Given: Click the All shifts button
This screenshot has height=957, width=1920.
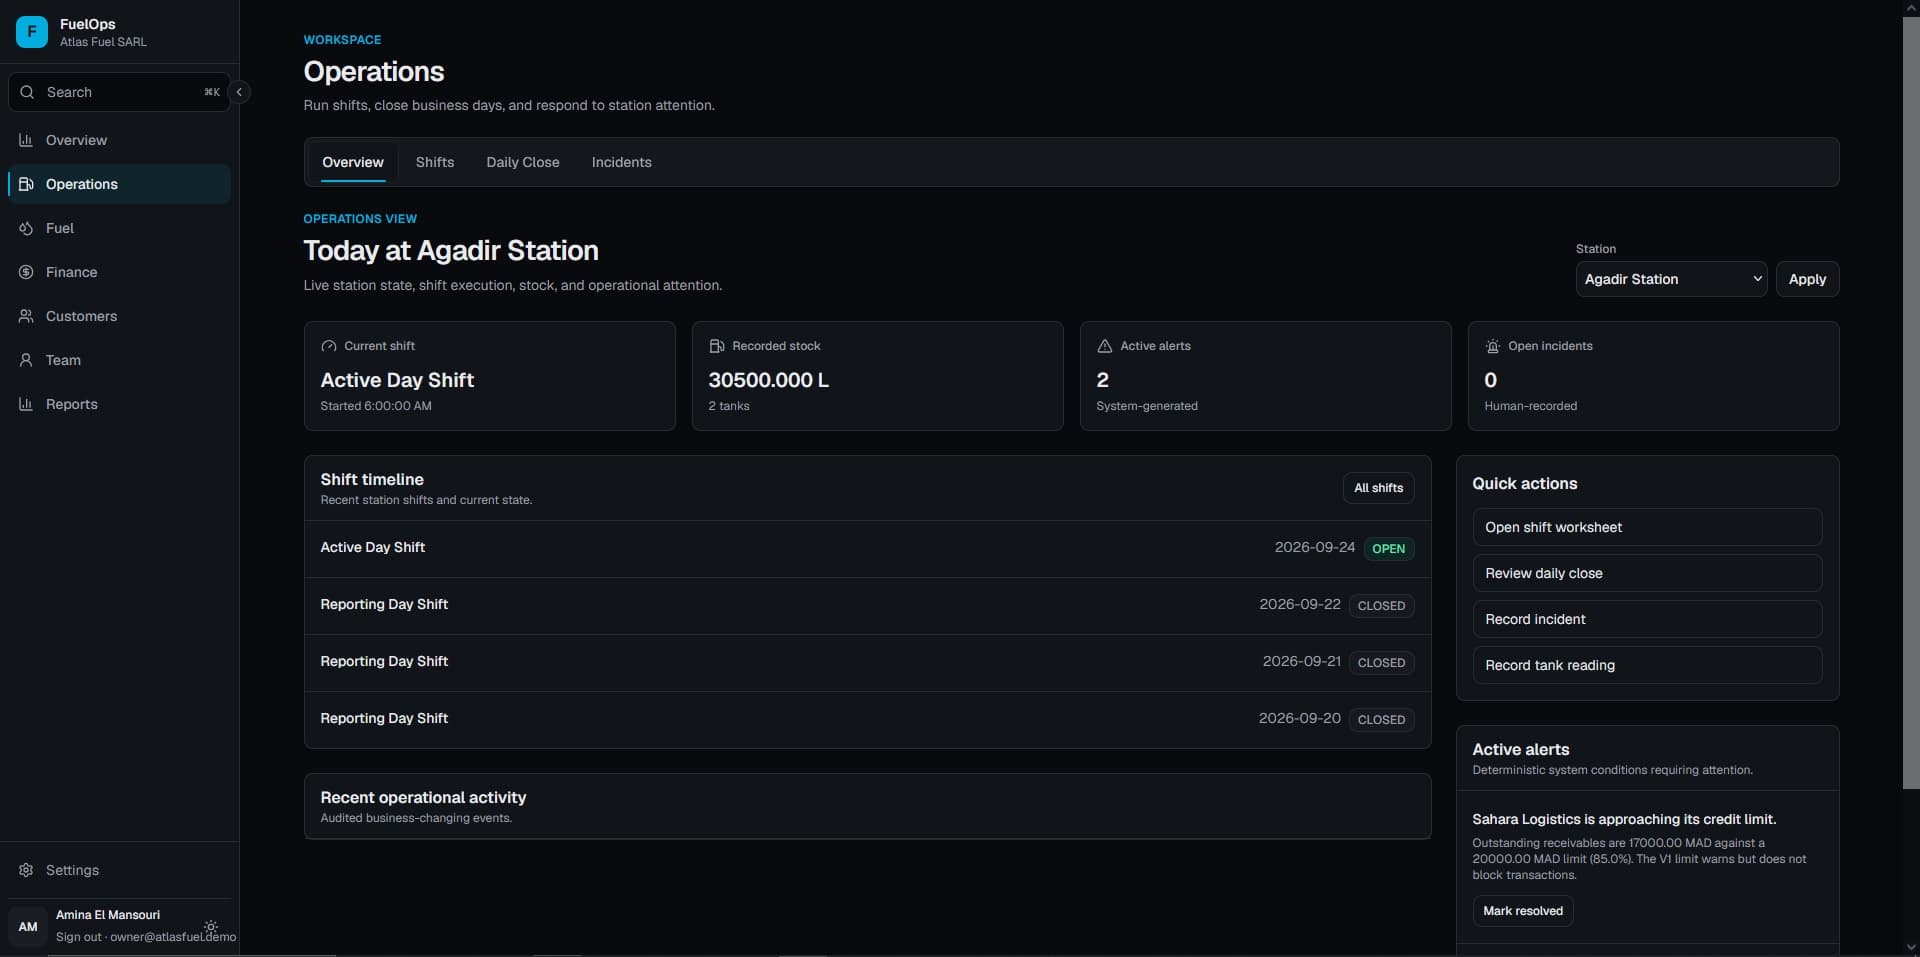Looking at the screenshot, I should point(1378,488).
